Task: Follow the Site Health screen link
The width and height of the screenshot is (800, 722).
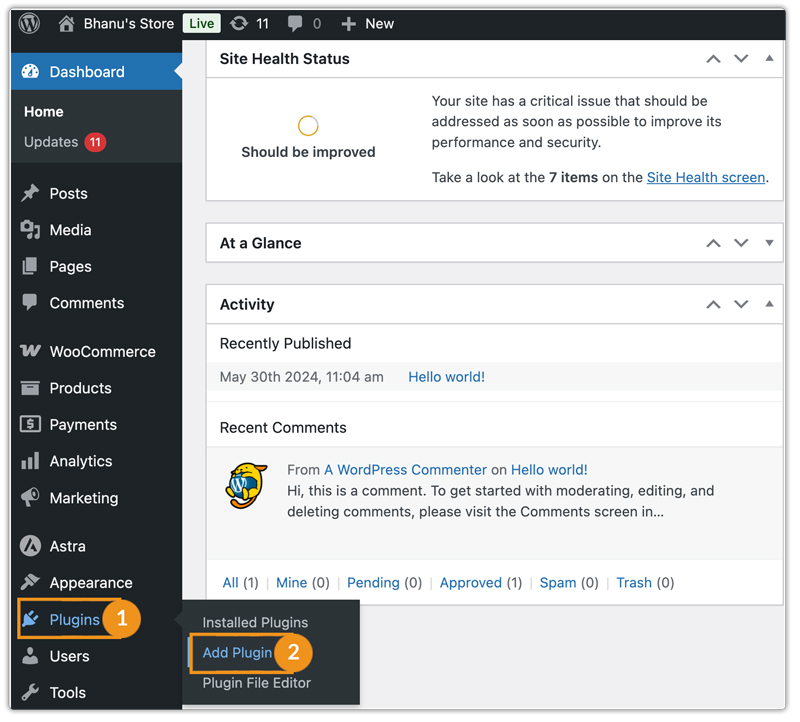Action: tap(706, 177)
